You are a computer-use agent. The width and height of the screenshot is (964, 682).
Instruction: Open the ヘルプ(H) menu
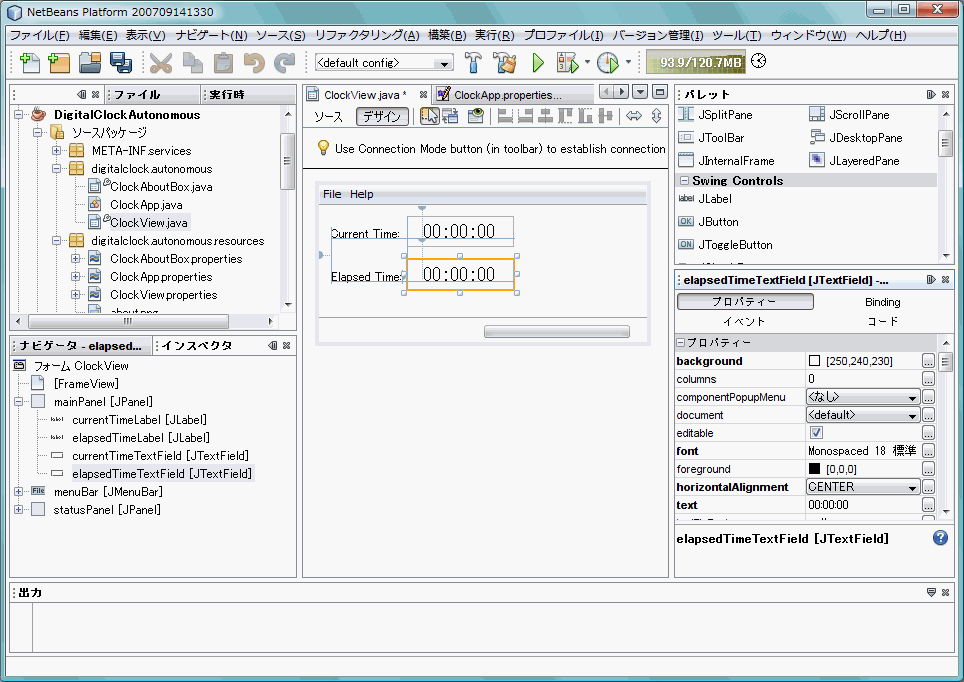(880, 35)
